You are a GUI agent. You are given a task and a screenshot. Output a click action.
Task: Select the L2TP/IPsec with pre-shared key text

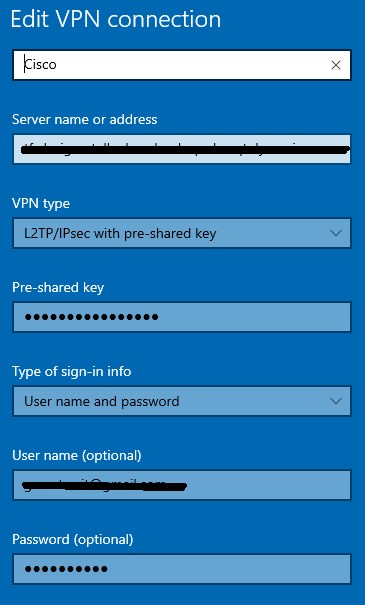pyautogui.click(x=120, y=233)
